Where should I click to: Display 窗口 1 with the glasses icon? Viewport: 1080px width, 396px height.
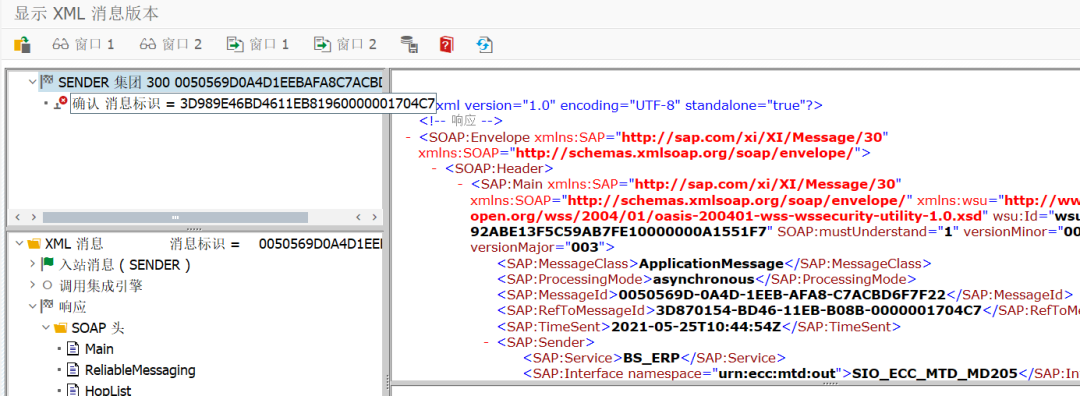[83, 45]
